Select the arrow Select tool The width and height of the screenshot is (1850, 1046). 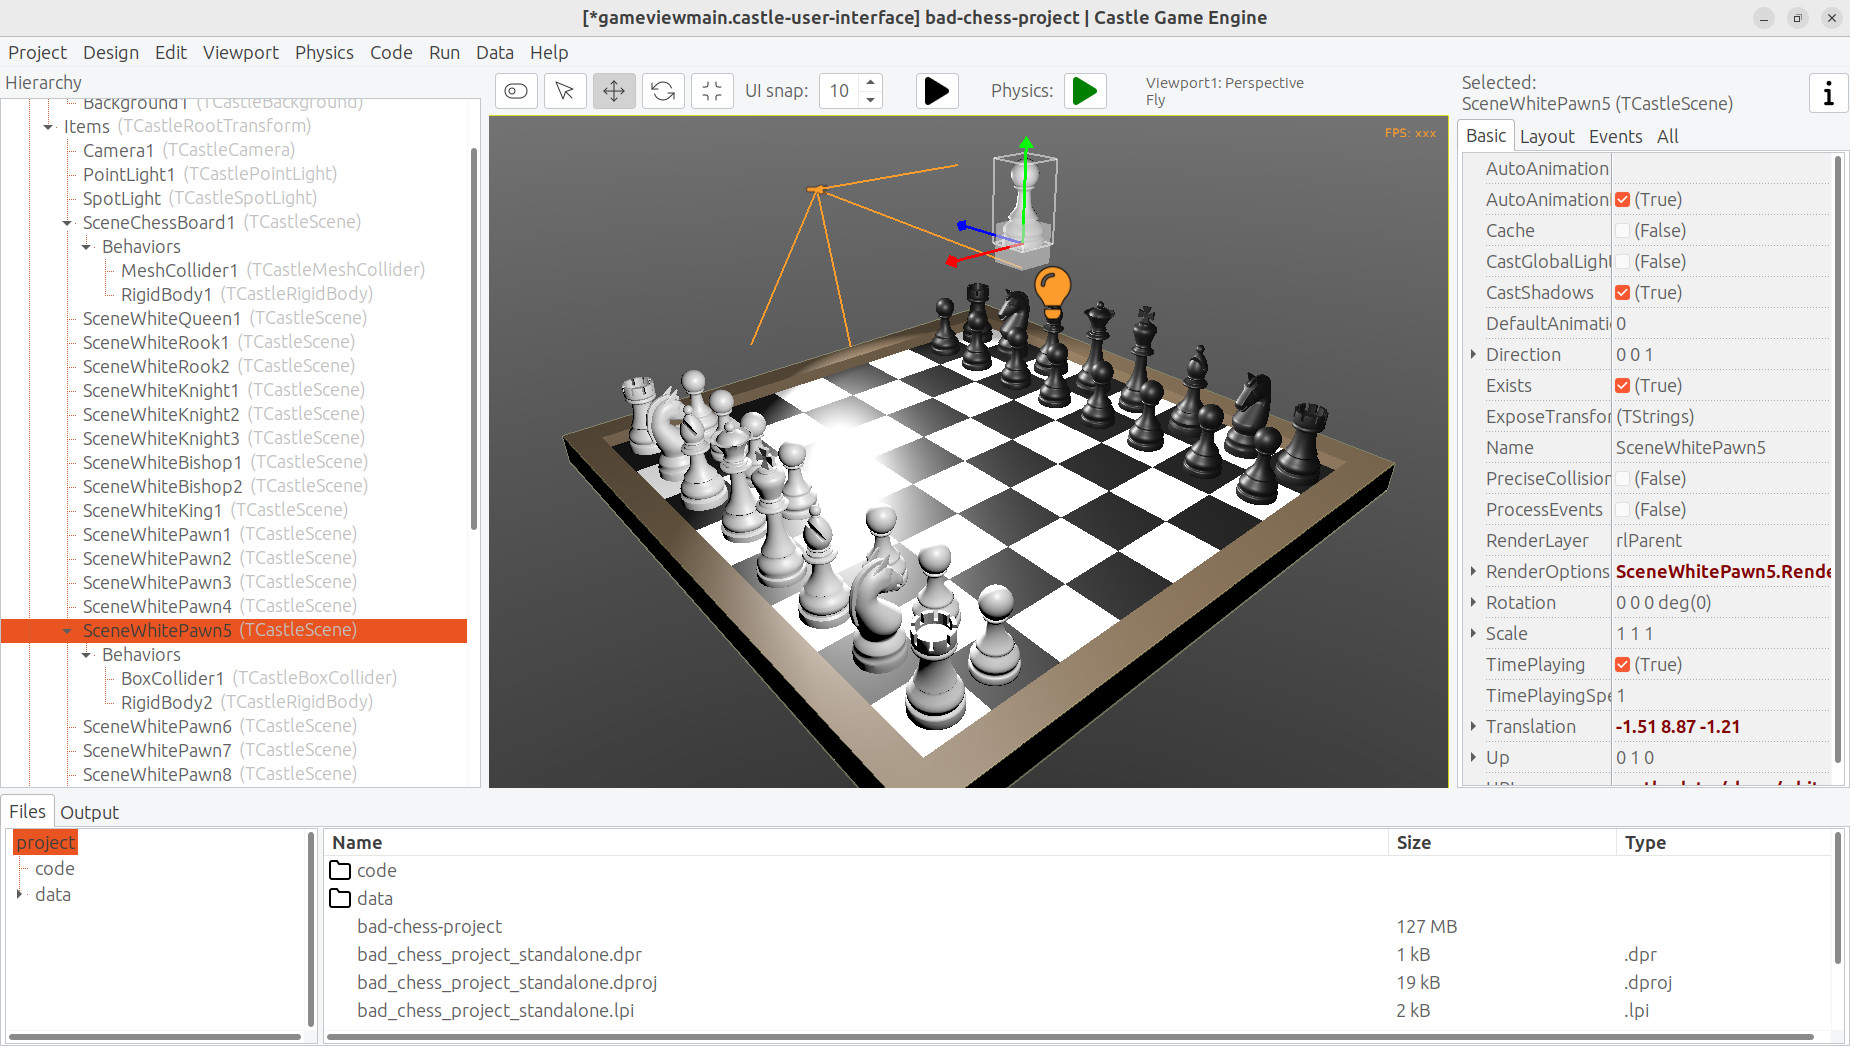click(x=565, y=91)
